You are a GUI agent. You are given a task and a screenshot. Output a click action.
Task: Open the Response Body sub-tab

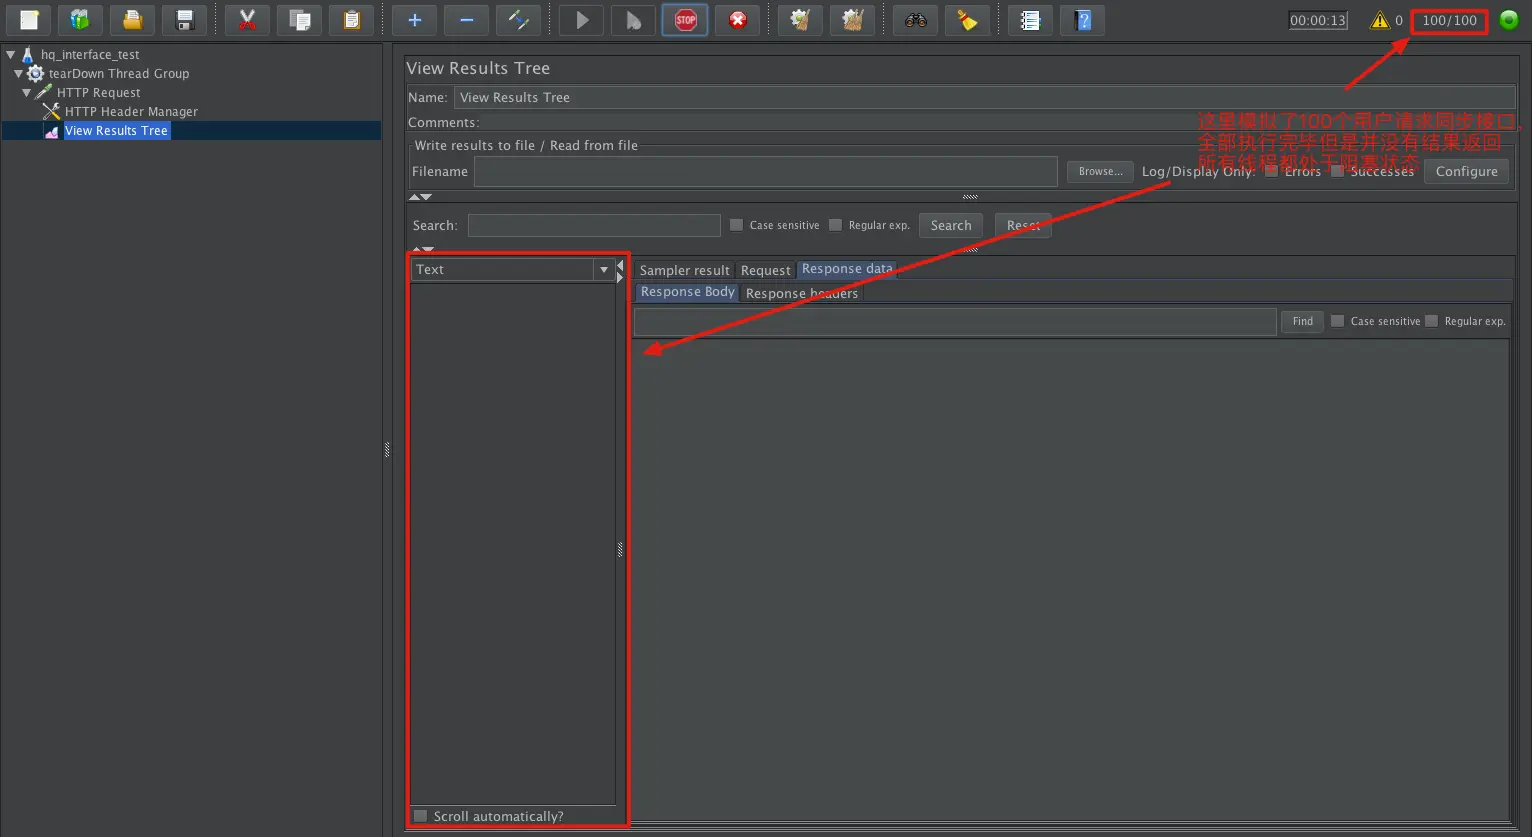tap(688, 292)
